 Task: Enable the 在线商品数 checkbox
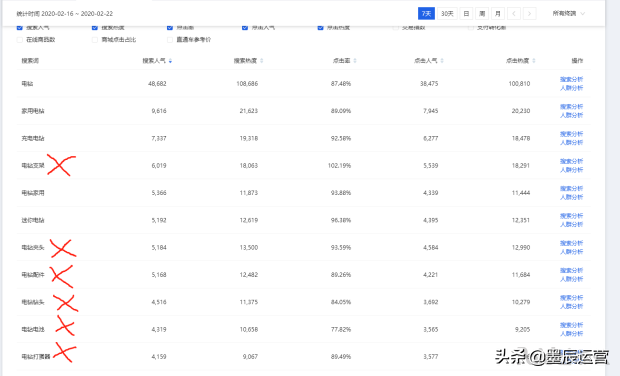point(19,40)
